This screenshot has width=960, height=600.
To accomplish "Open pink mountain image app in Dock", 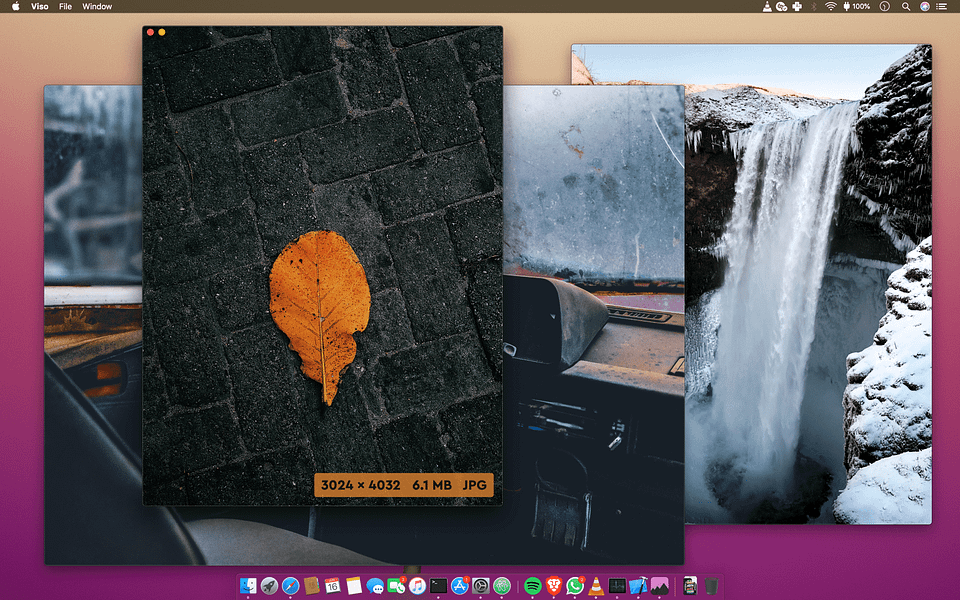I will click(x=659, y=586).
